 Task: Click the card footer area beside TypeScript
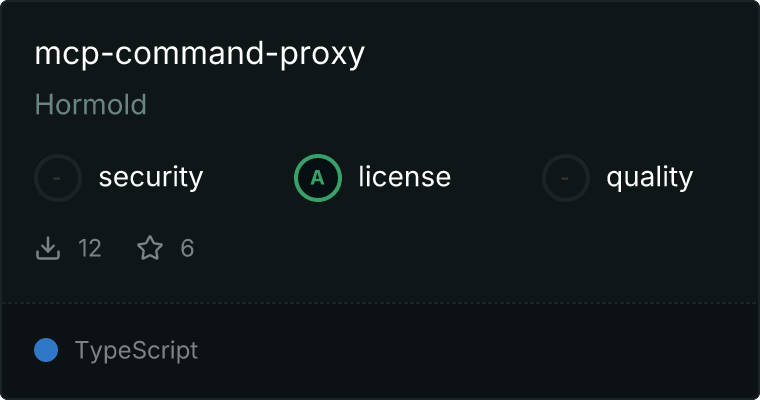click(x=477, y=351)
